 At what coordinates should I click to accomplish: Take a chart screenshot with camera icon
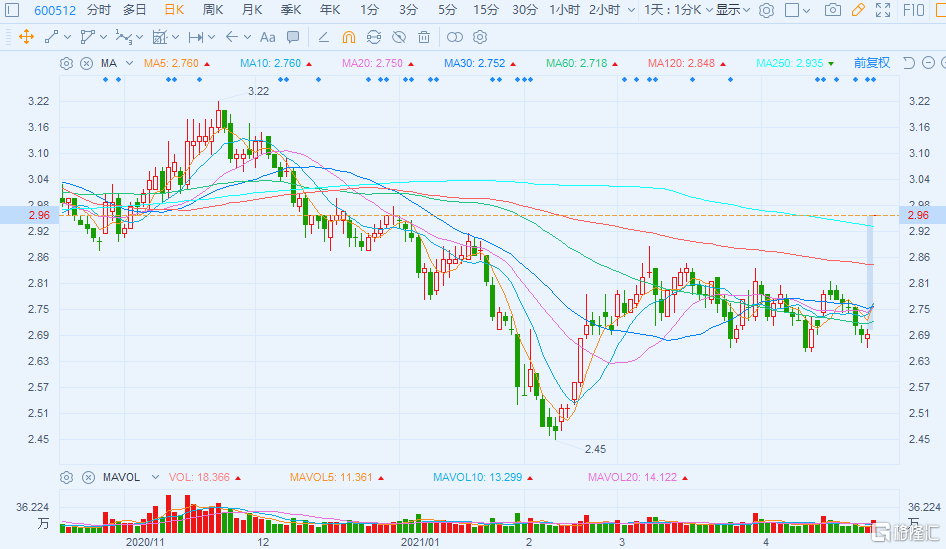[x=832, y=10]
